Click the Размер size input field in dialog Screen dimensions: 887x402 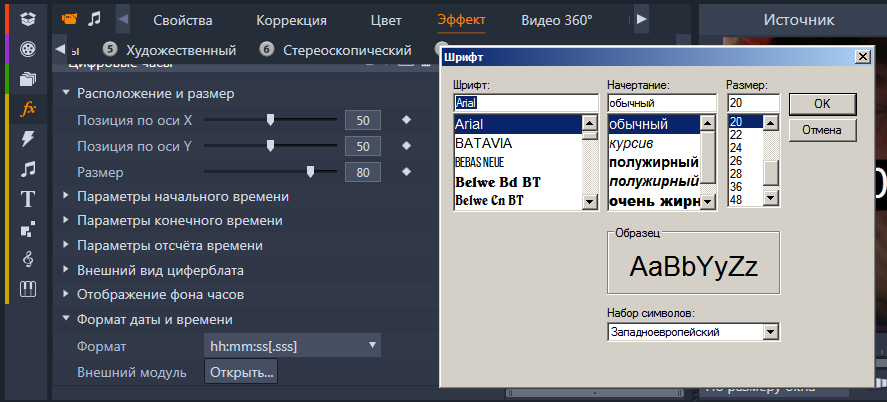click(753, 103)
